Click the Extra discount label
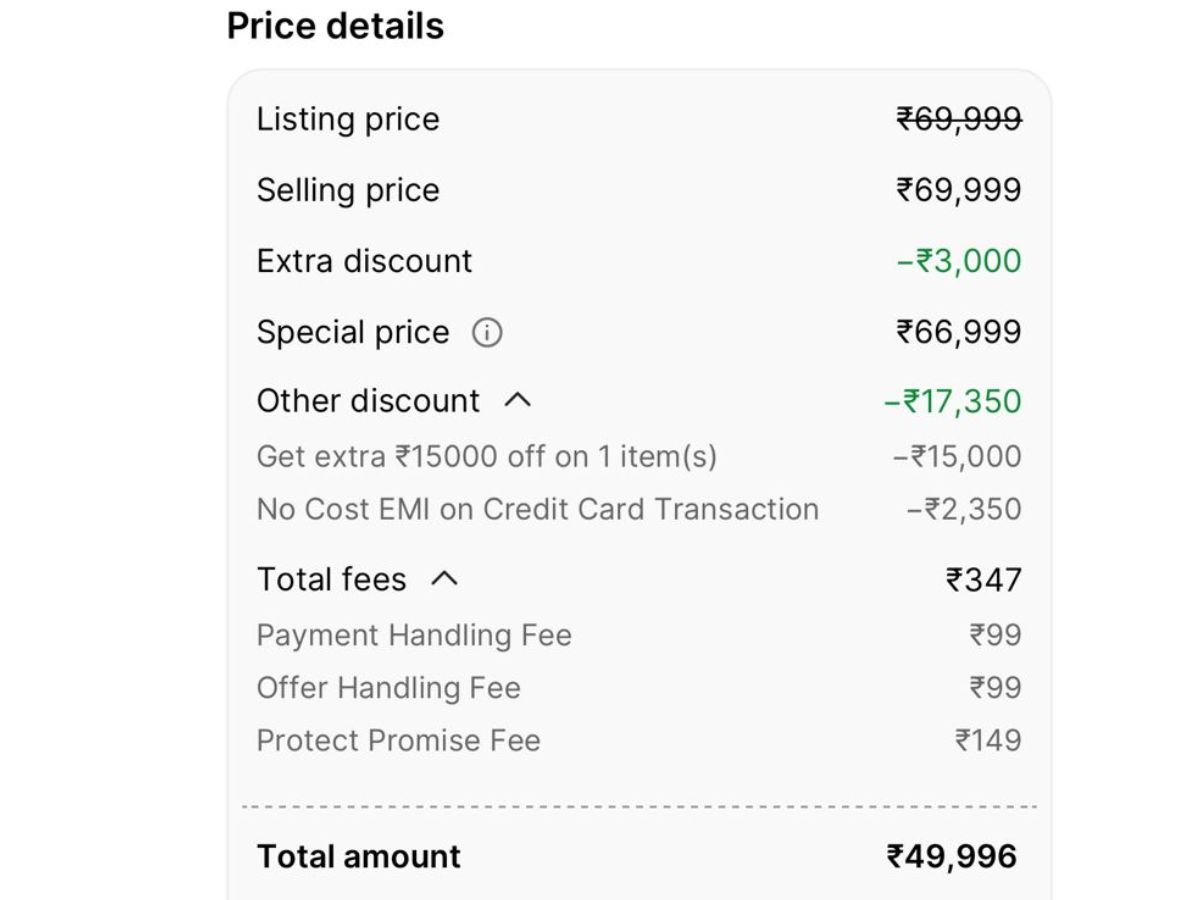This screenshot has width=1200, height=900. (364, 261)
